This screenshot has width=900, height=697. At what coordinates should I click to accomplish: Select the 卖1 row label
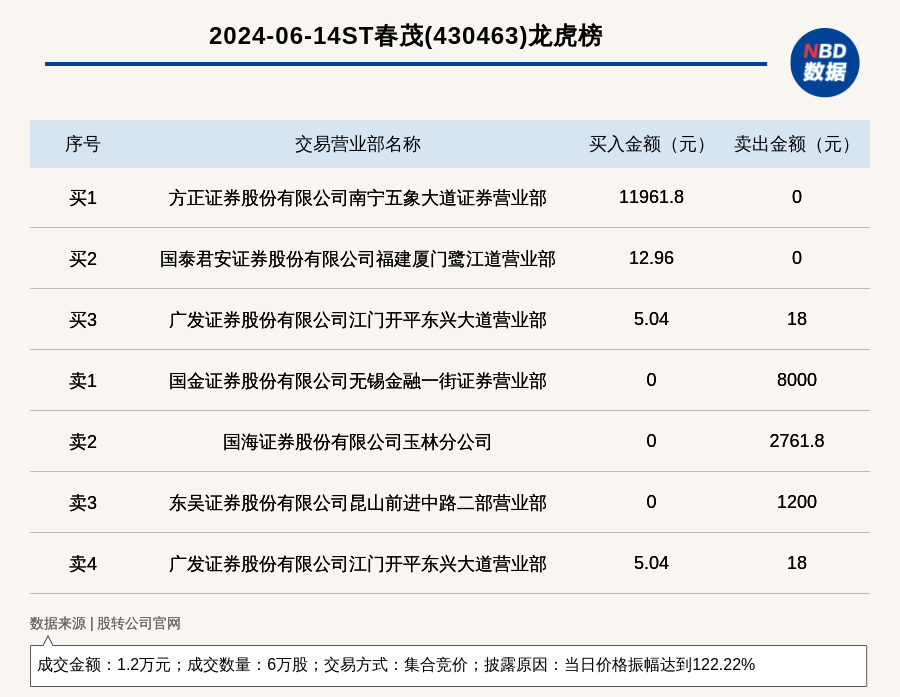point(83,381)
